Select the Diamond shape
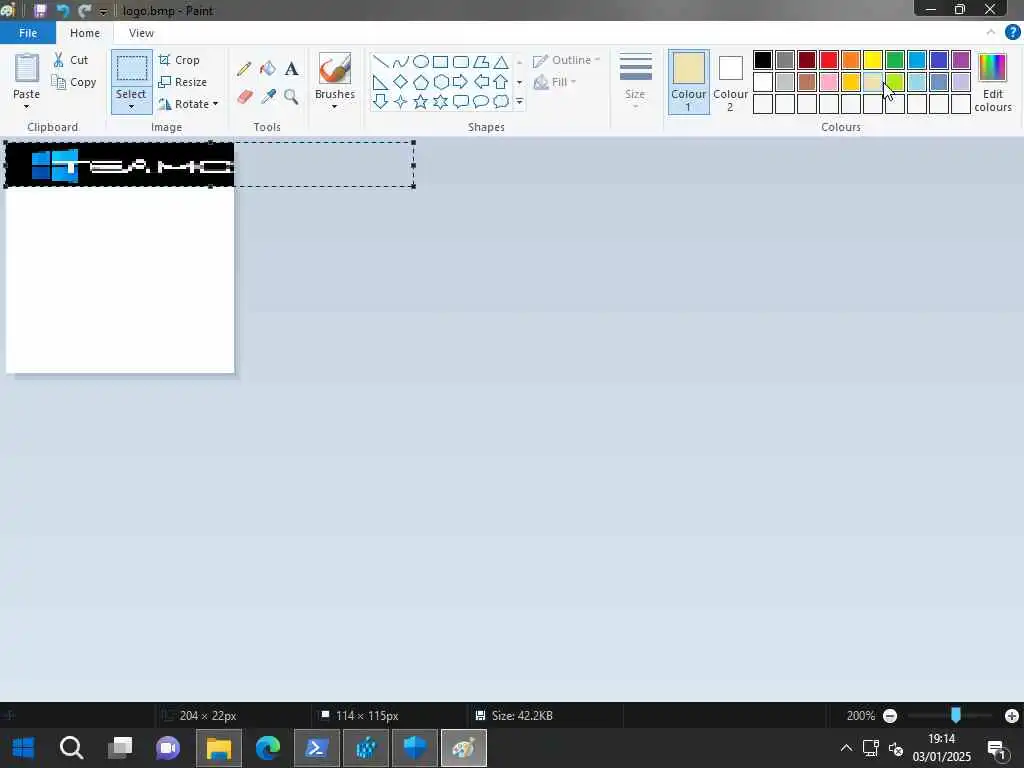The image size is (1024, 768). pyautogui.click(x=400, y=82)
